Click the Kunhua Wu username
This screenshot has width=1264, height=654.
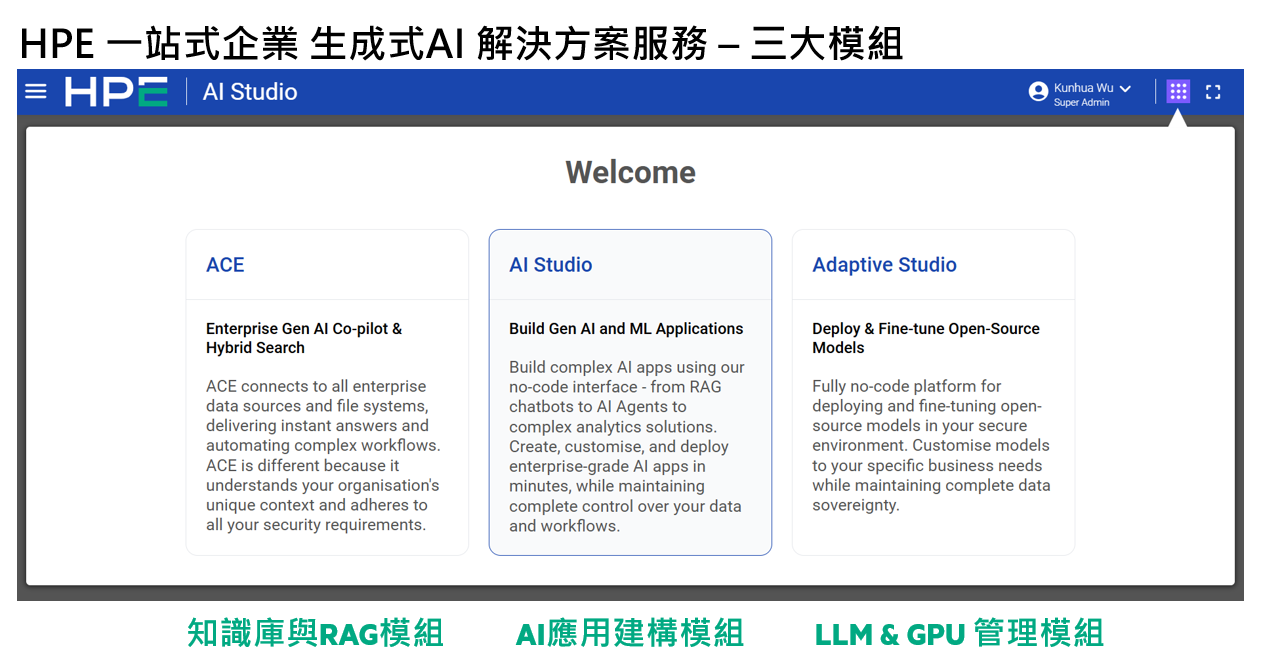tap(1083, 88)
